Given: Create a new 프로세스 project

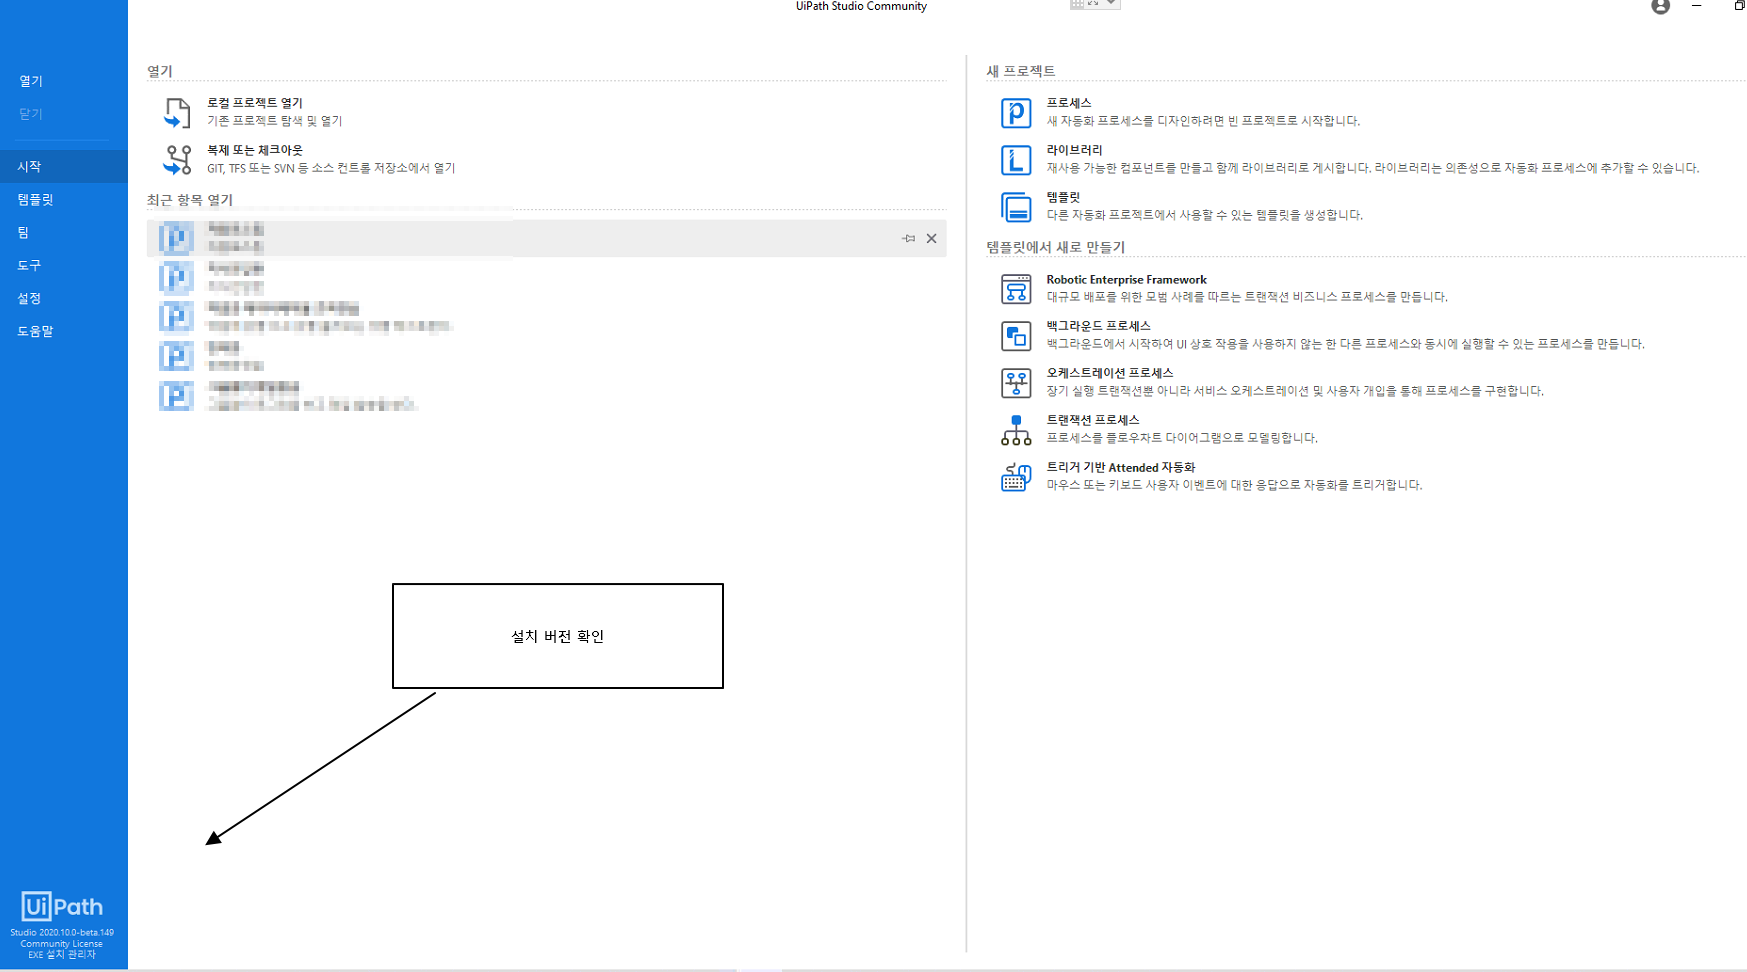Looking at the screenshot, I should click(1069, 103).
